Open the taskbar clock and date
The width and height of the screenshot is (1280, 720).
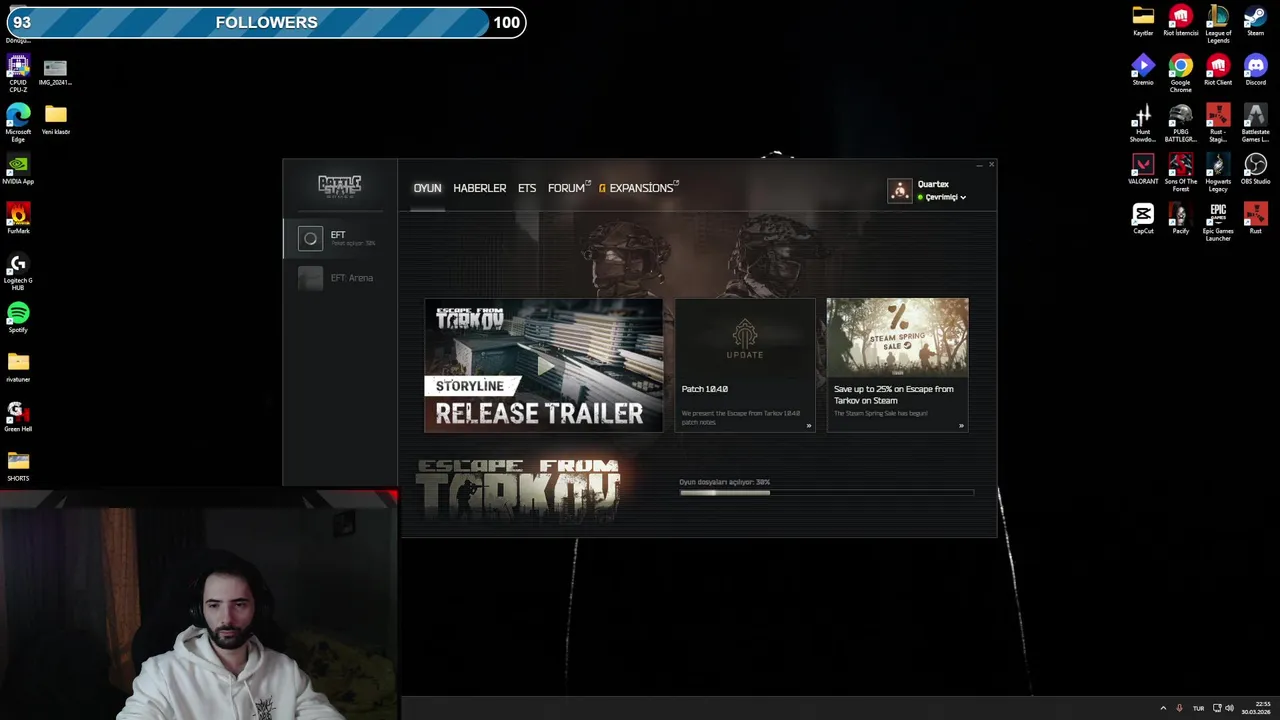1255,708
